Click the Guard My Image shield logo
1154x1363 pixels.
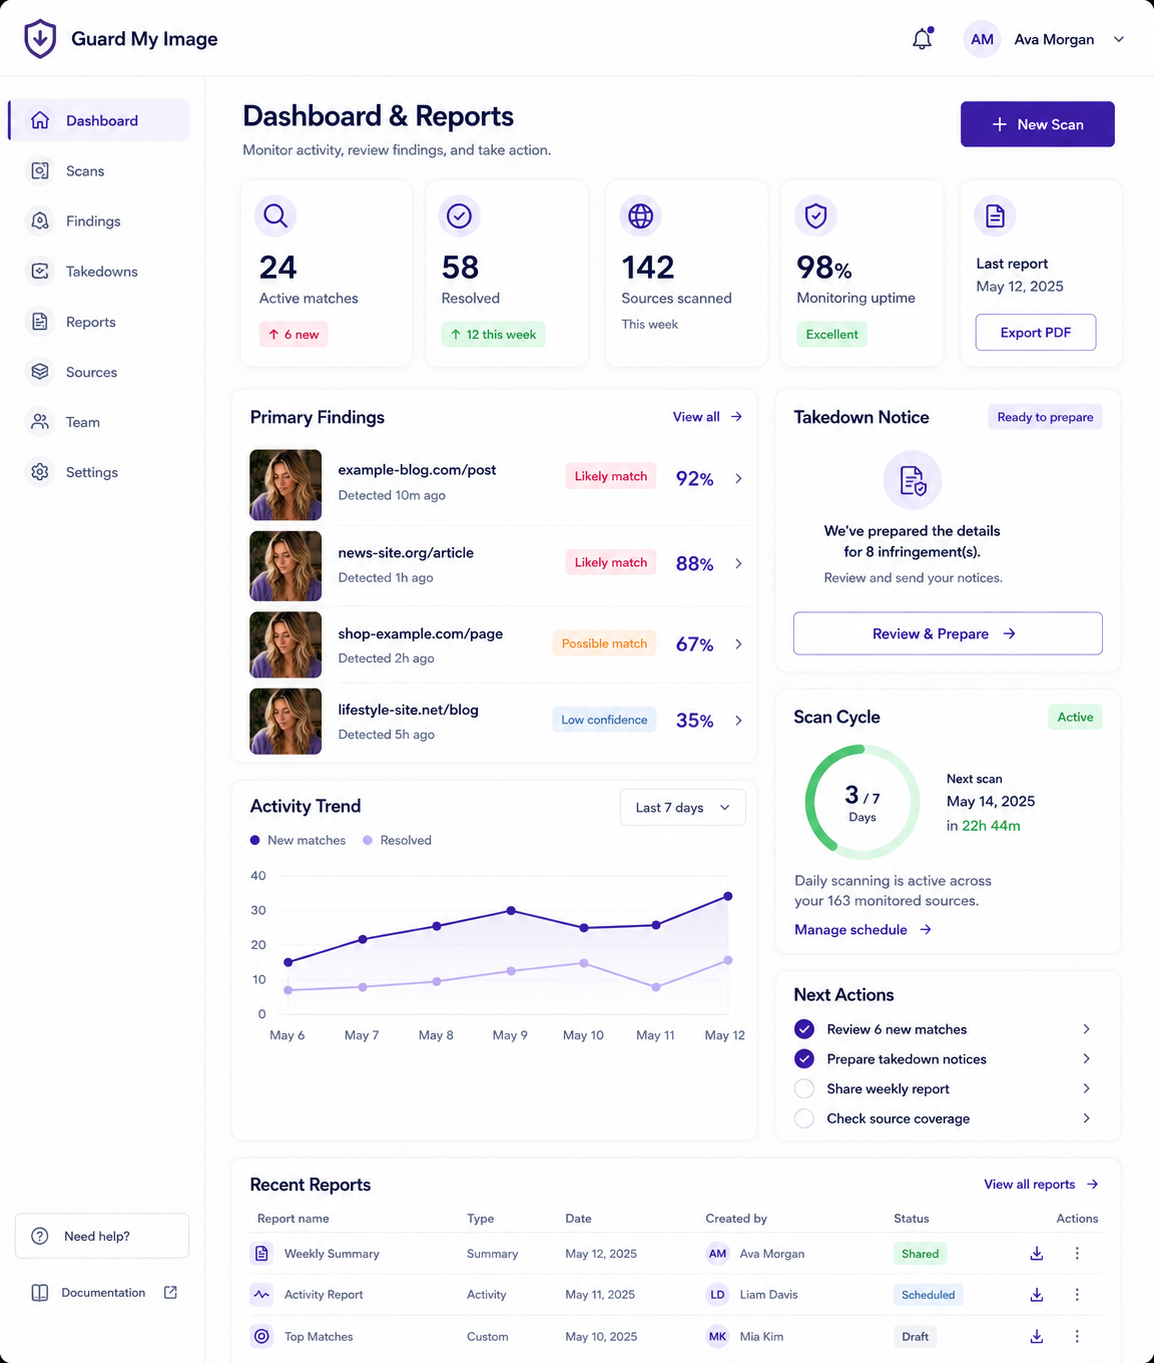pos(40,39)
